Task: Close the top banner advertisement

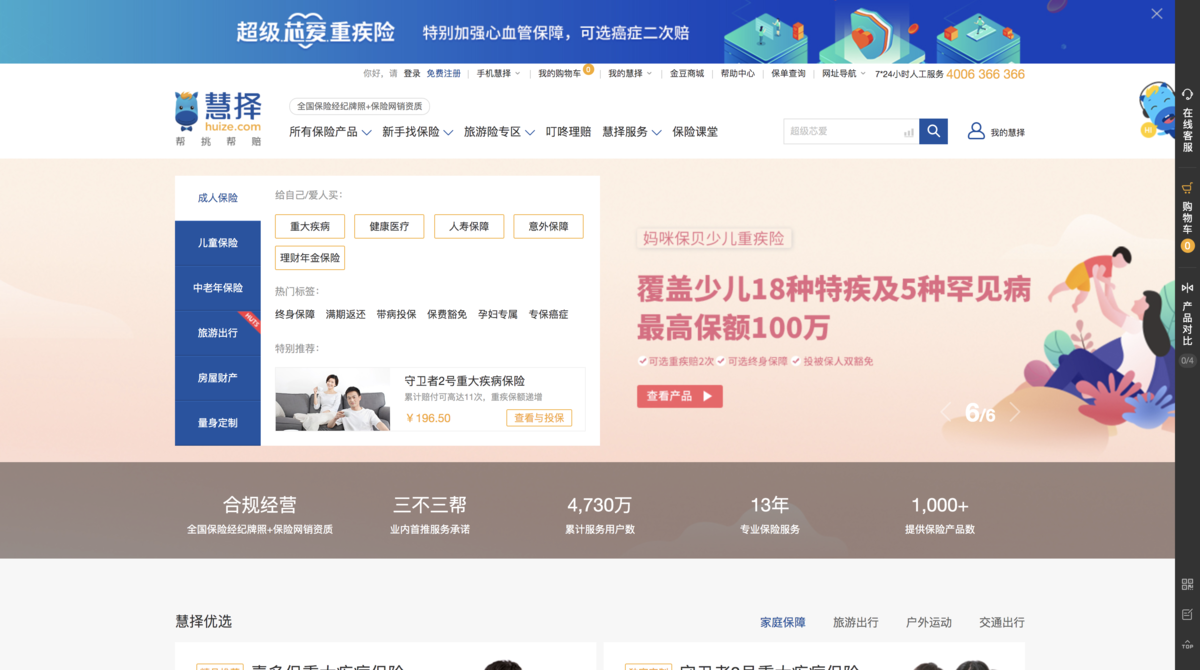Action: click(1156, 14)
